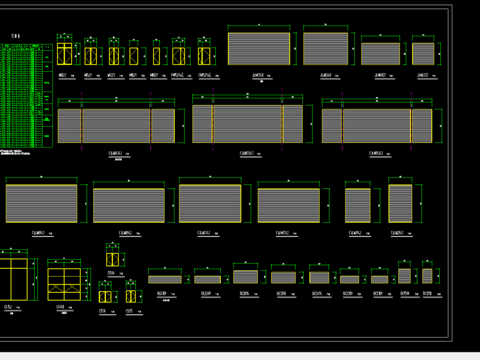
Task: Select the green door and window schedule table
Action: [26, 96]
